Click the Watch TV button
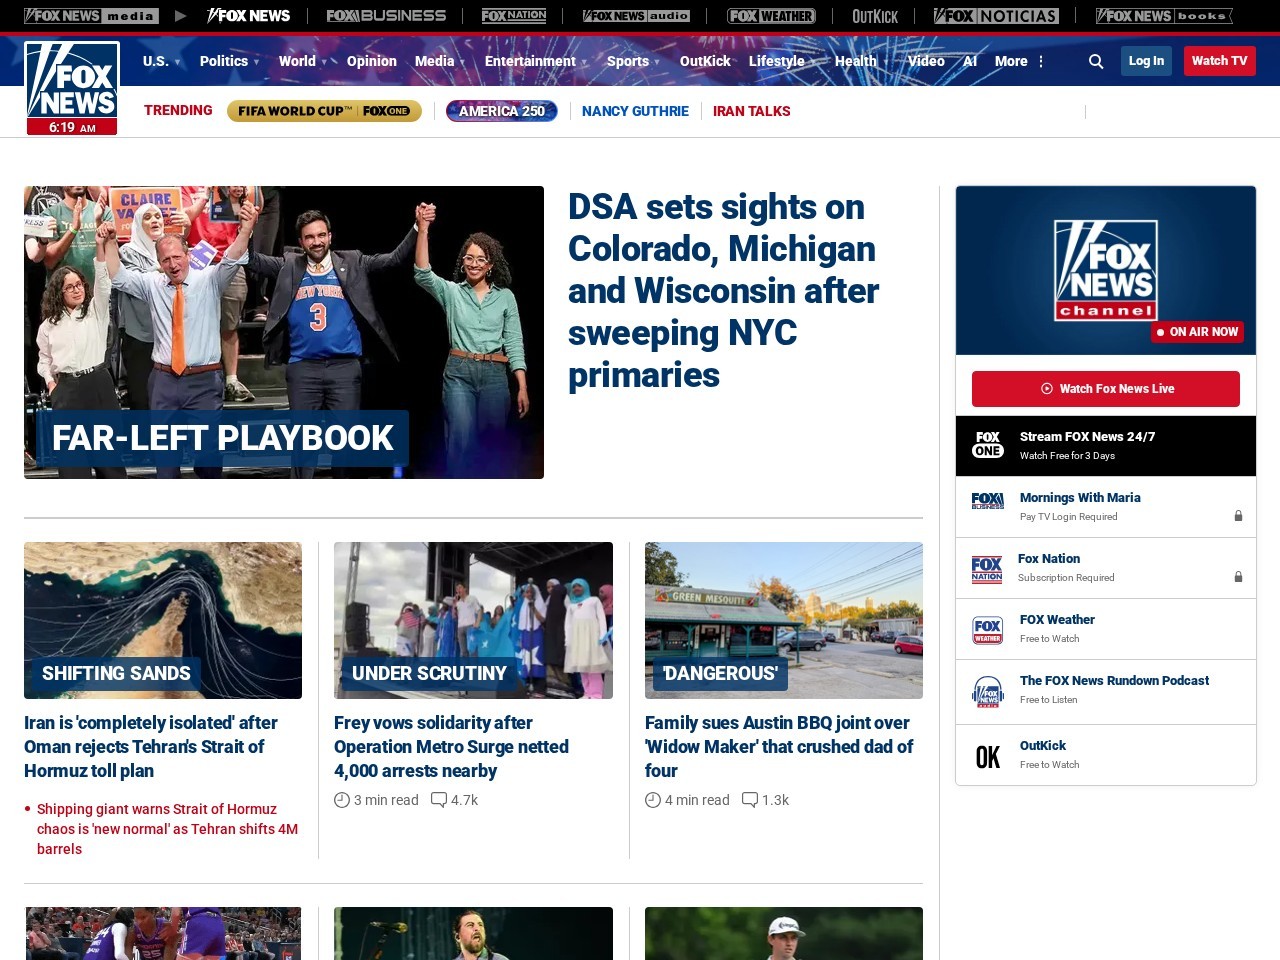Image resolution: width=1280 pixels, height=960 pixels. pyautogui.click(x=1219, y=61)
